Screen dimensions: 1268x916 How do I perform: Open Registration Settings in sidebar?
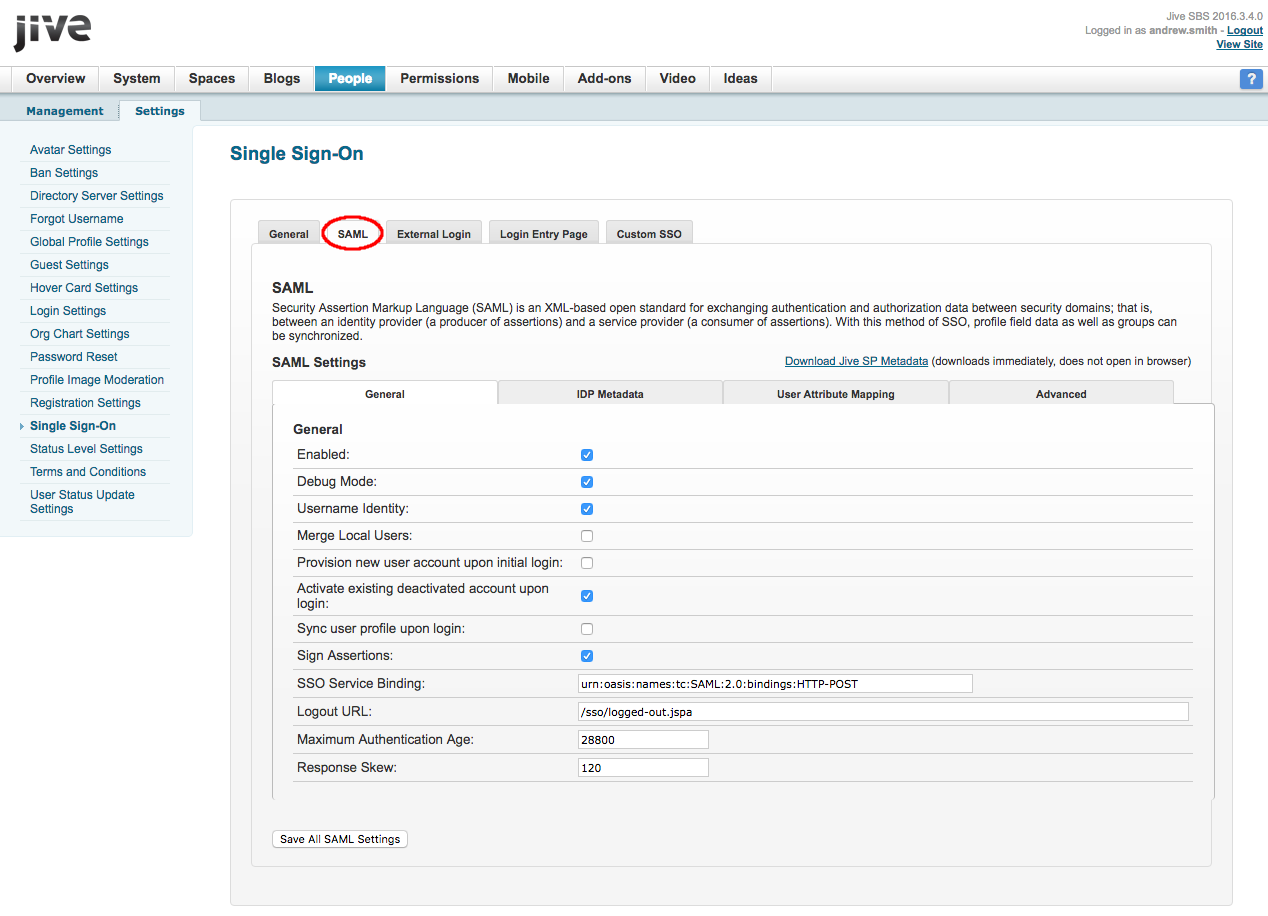85,403
